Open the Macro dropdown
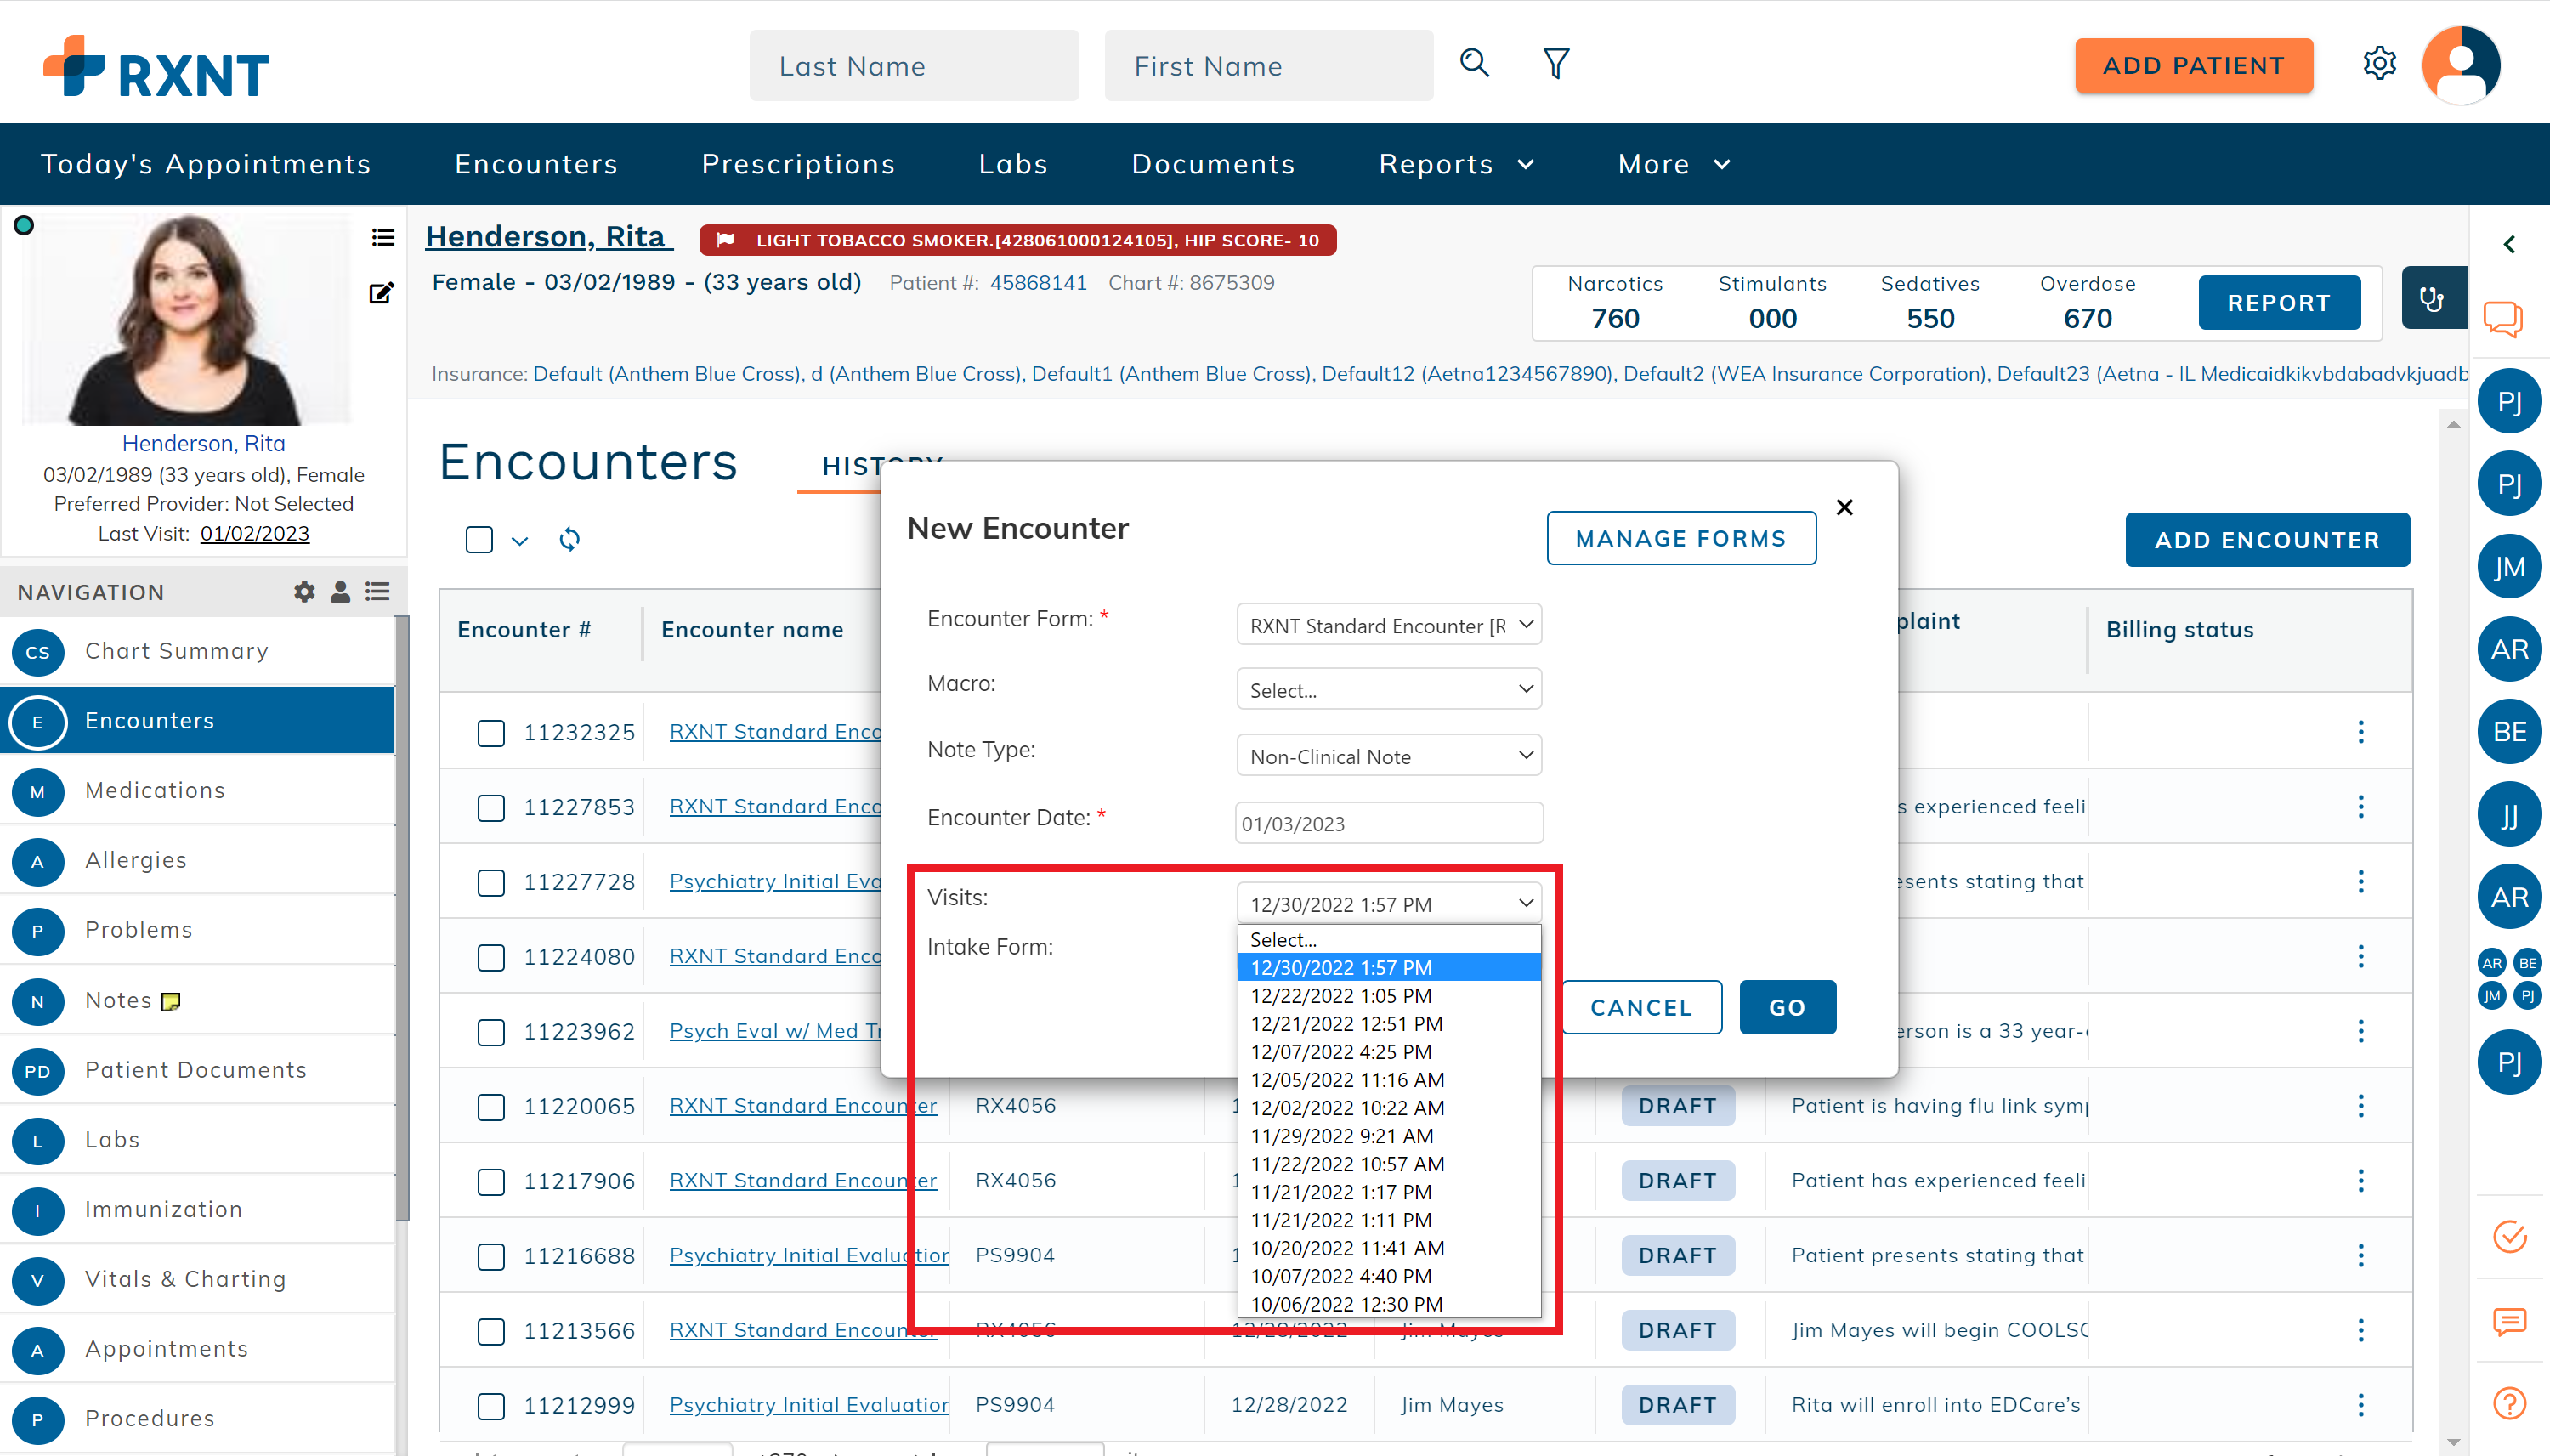The width and height of the screenshot is (2550, 1456). [x=1389, y=690]
